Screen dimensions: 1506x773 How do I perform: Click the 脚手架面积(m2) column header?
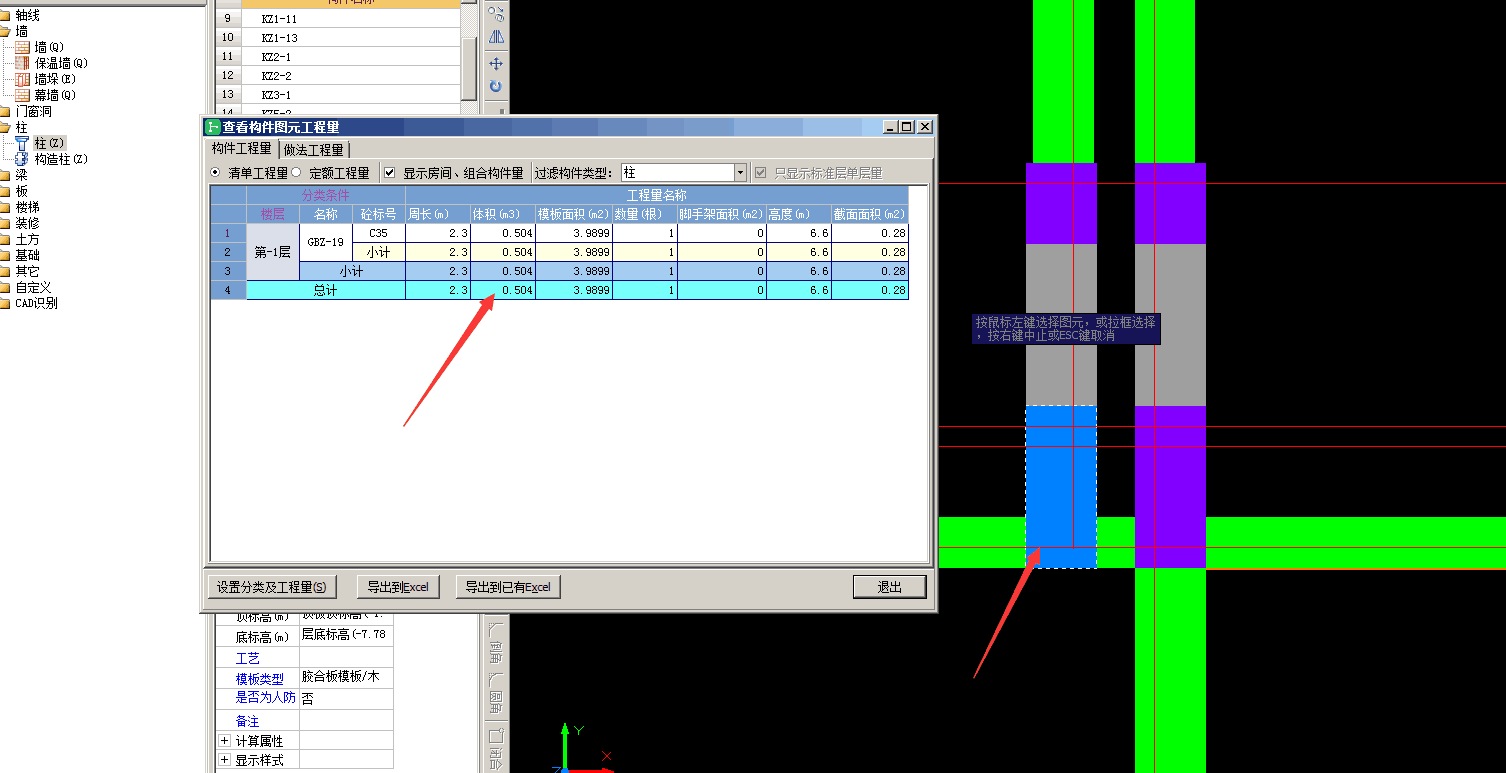(x=722, y=214)
